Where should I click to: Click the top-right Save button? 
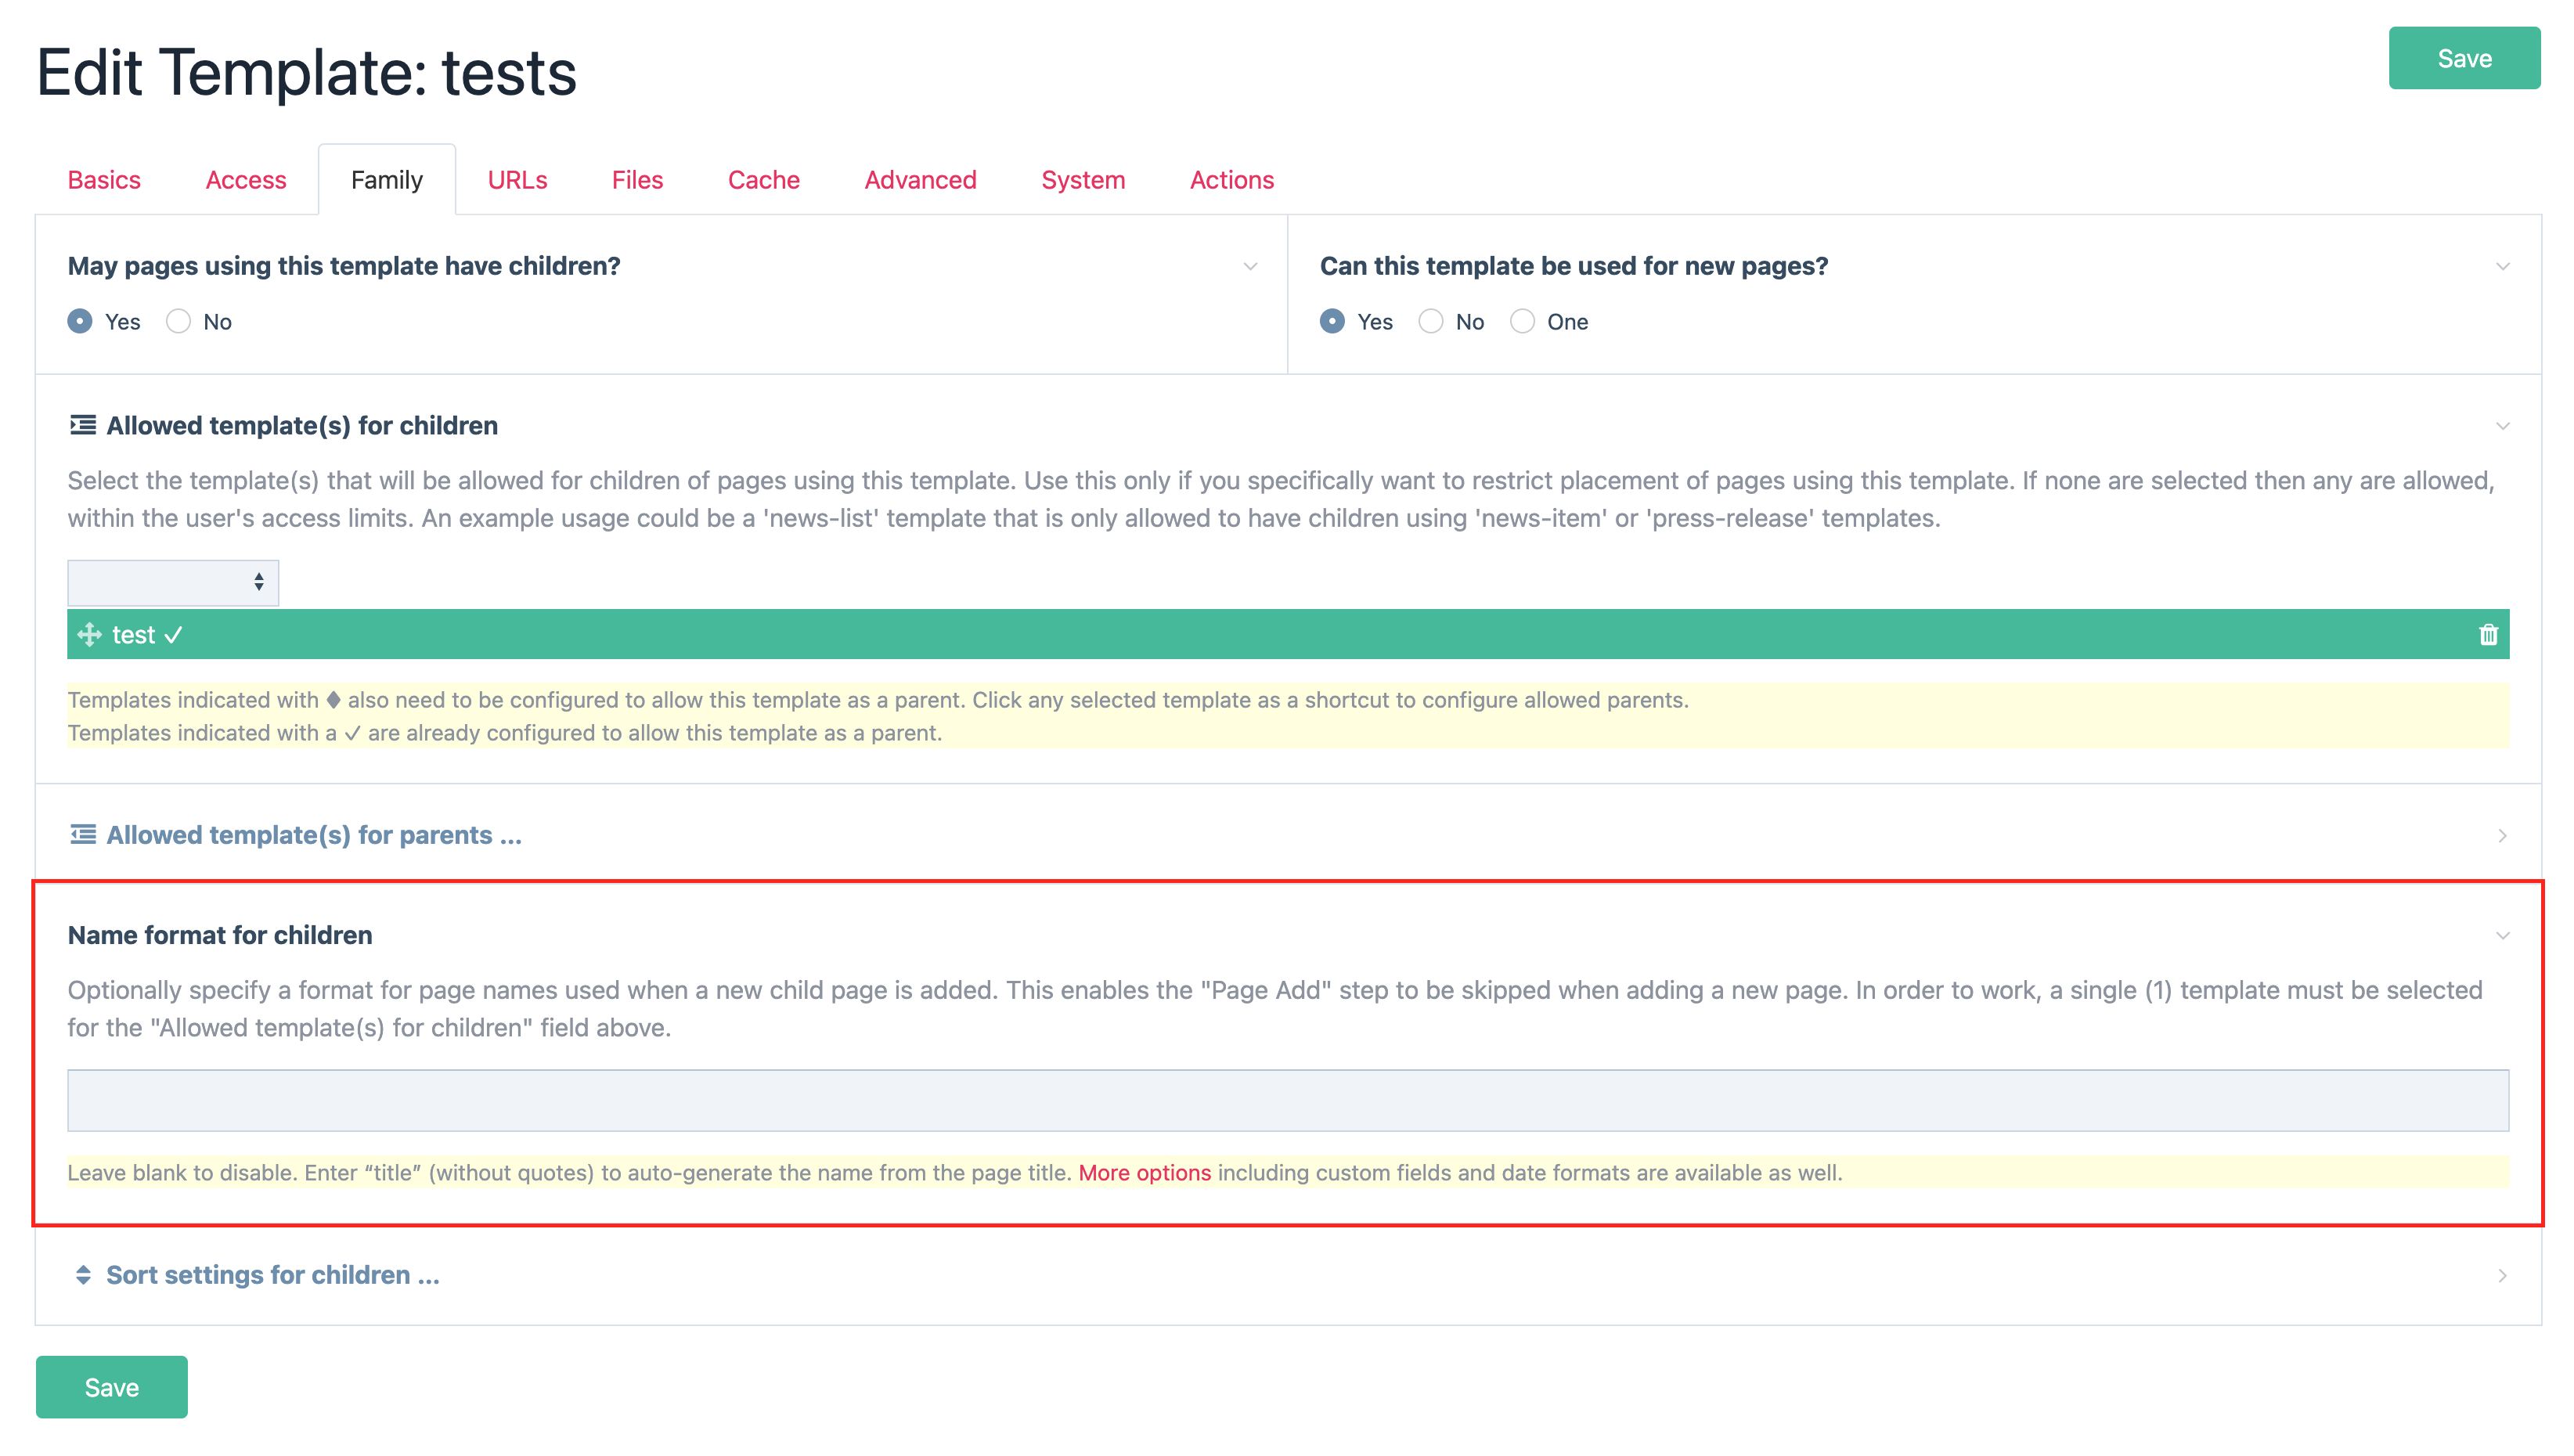pyautogui.click(x=2463, y=58)
